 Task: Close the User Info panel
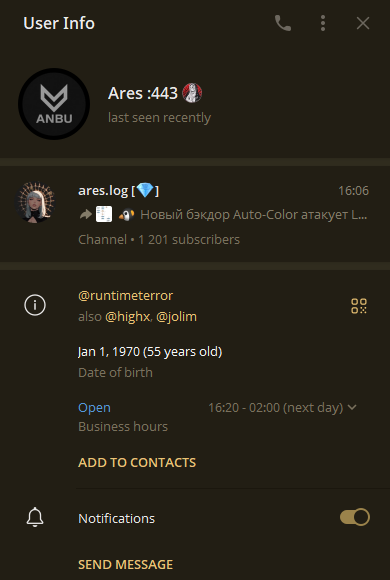point(363,23)
